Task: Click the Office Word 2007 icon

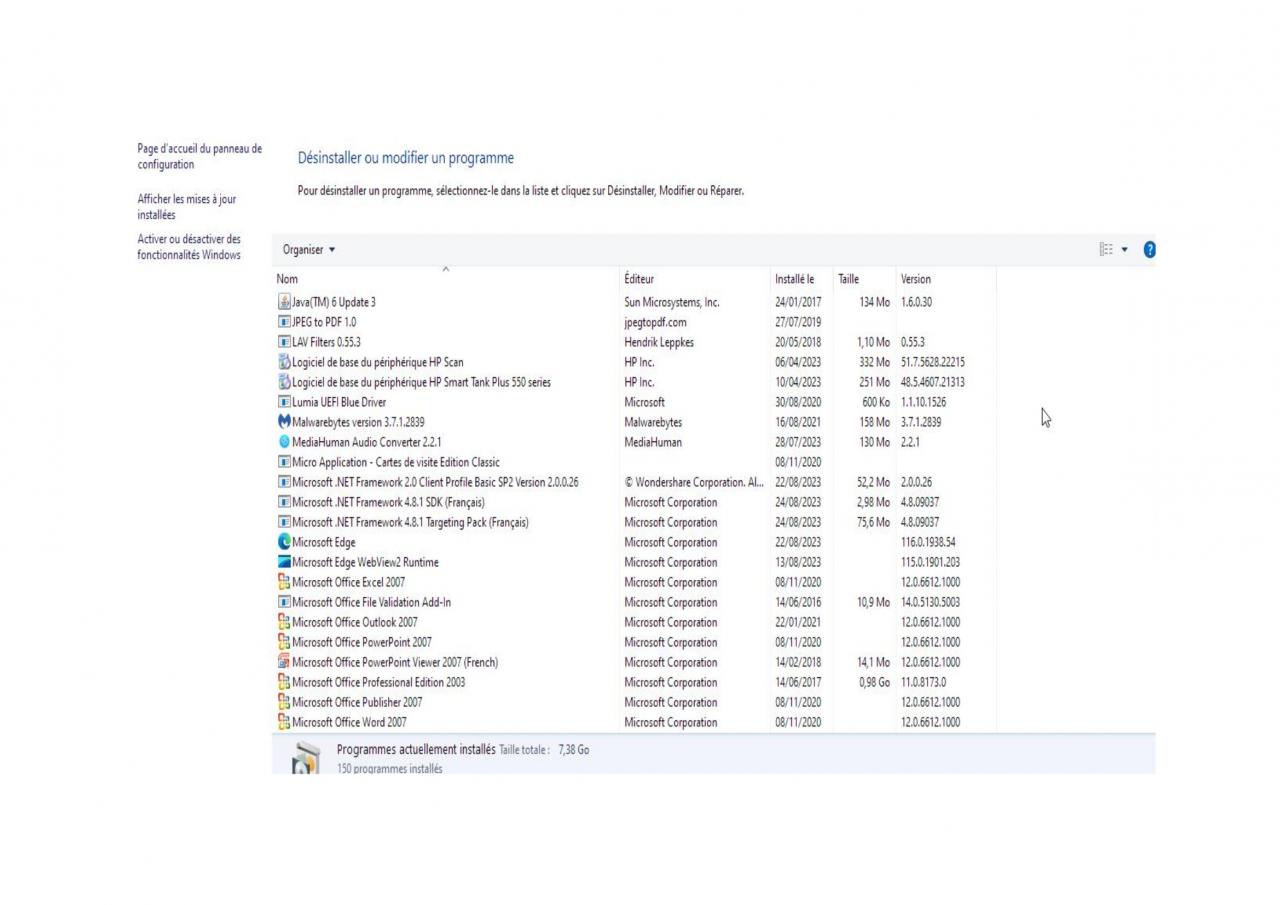Action: [284, 722]
